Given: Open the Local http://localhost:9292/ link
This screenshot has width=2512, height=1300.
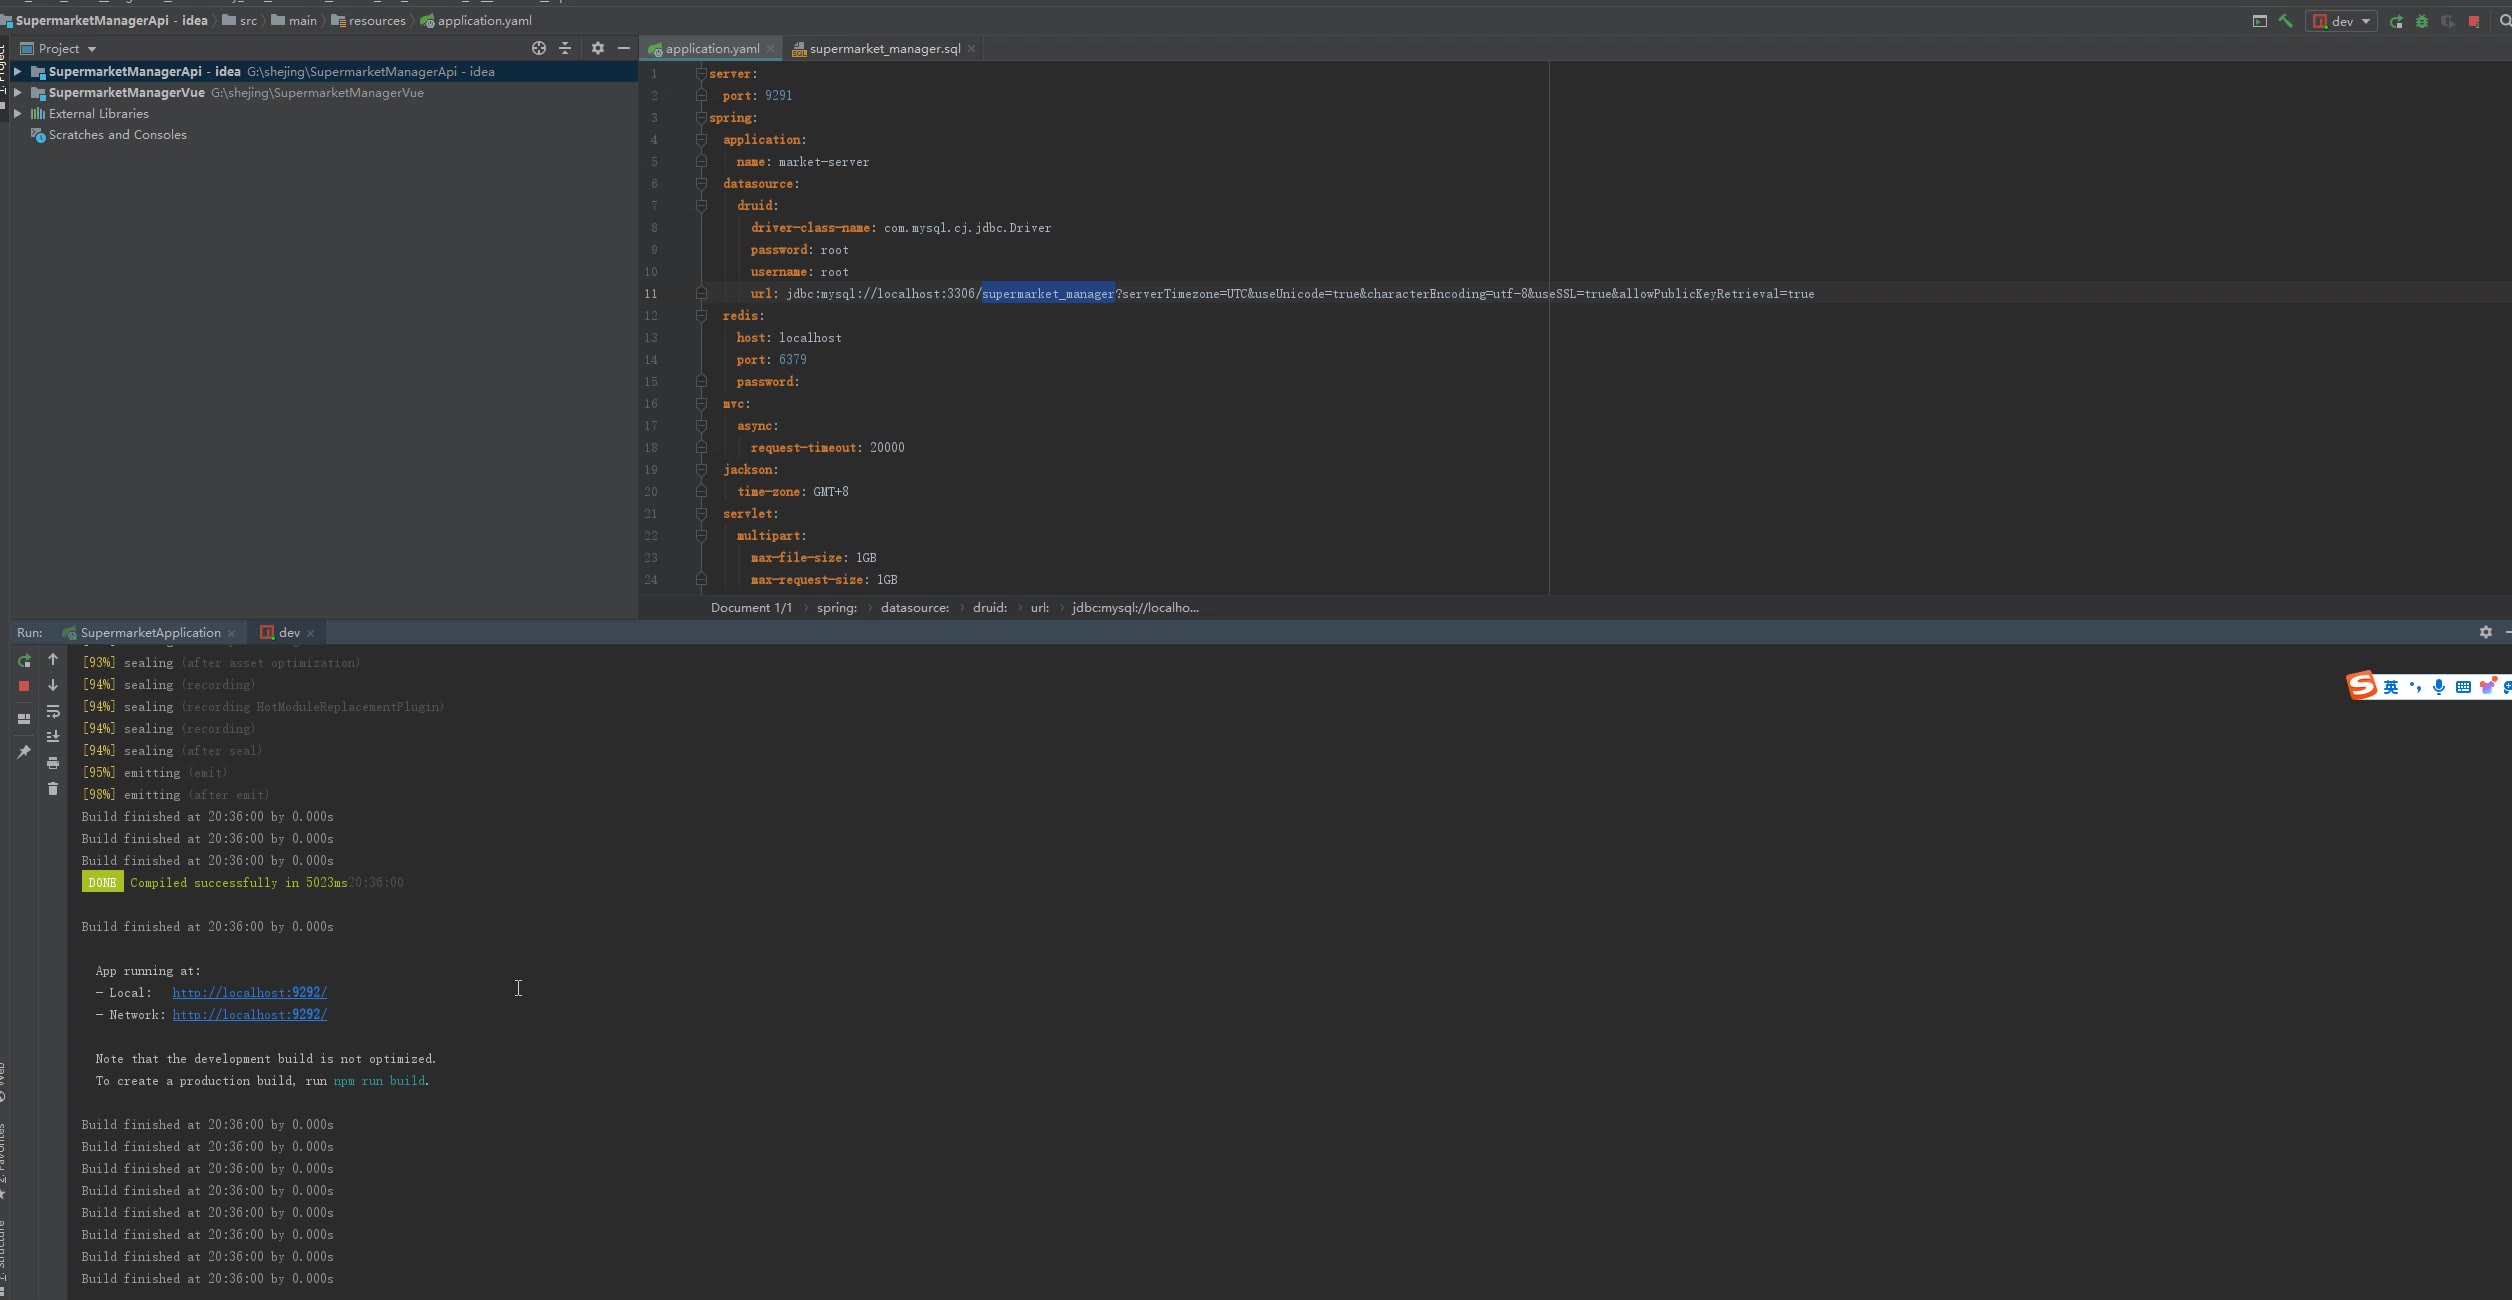Looking at the screenshot, I should click(x=249, y=993).
